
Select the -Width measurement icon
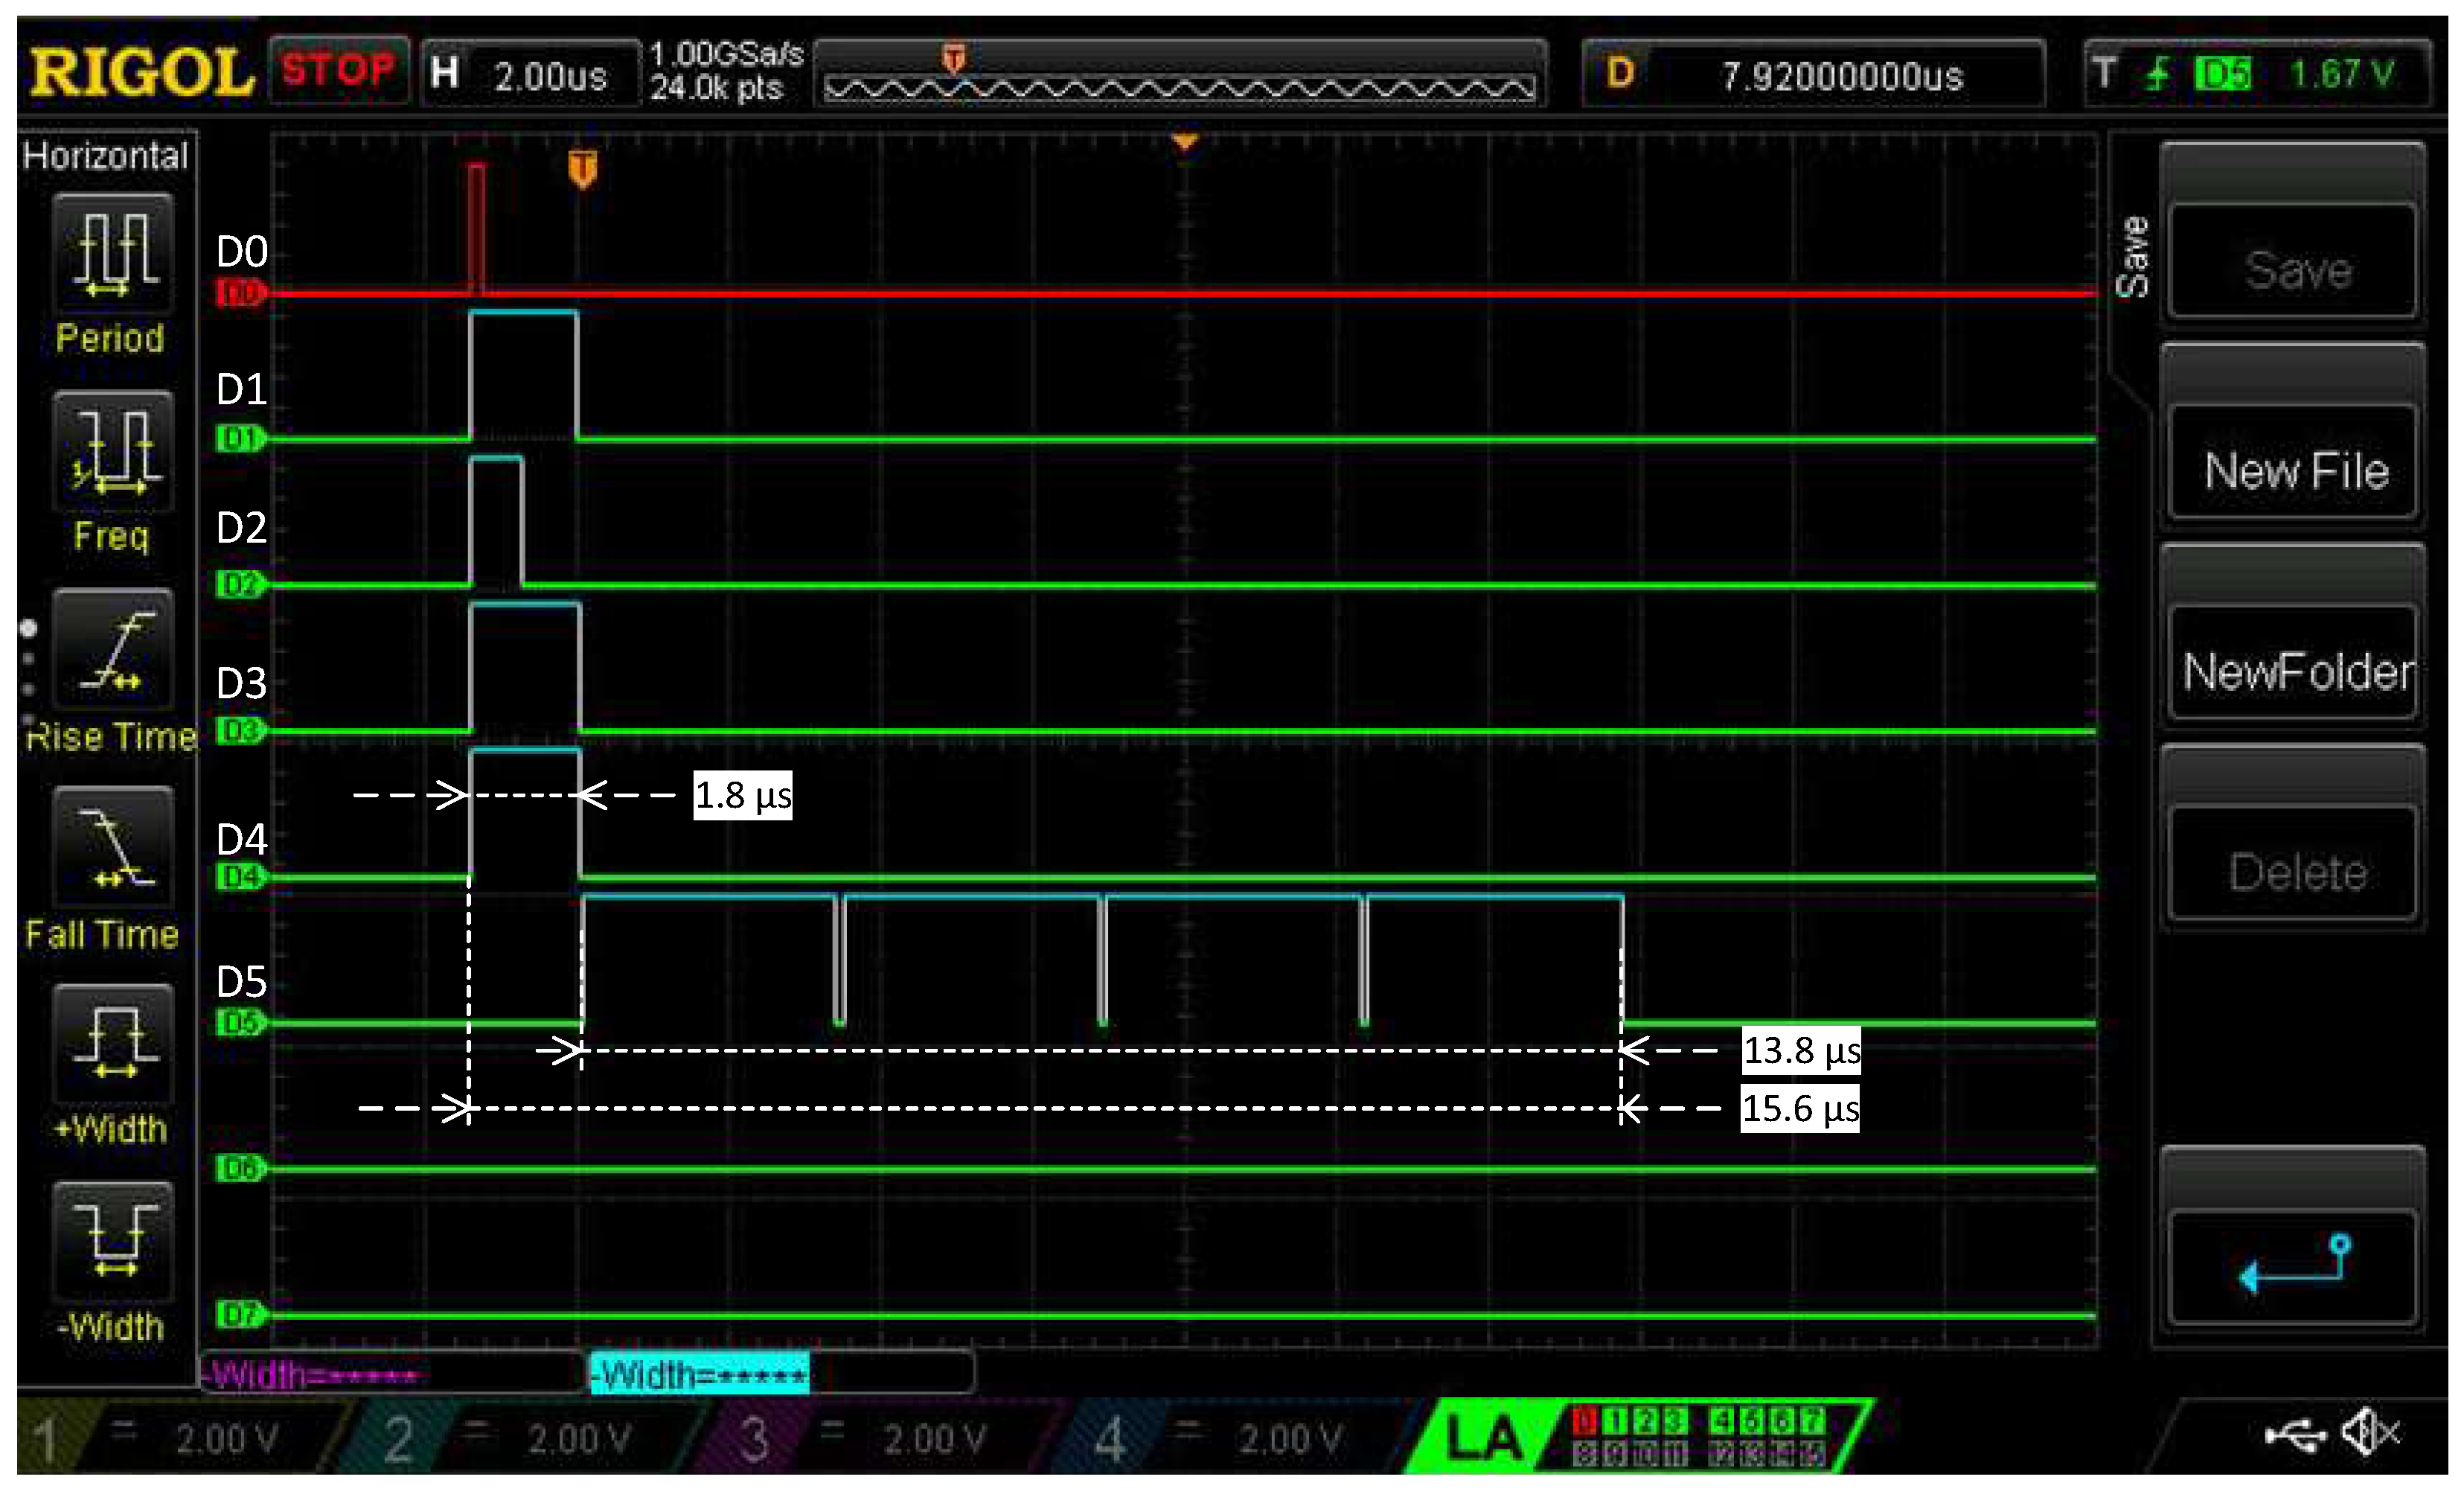[x=113, y=1242]
